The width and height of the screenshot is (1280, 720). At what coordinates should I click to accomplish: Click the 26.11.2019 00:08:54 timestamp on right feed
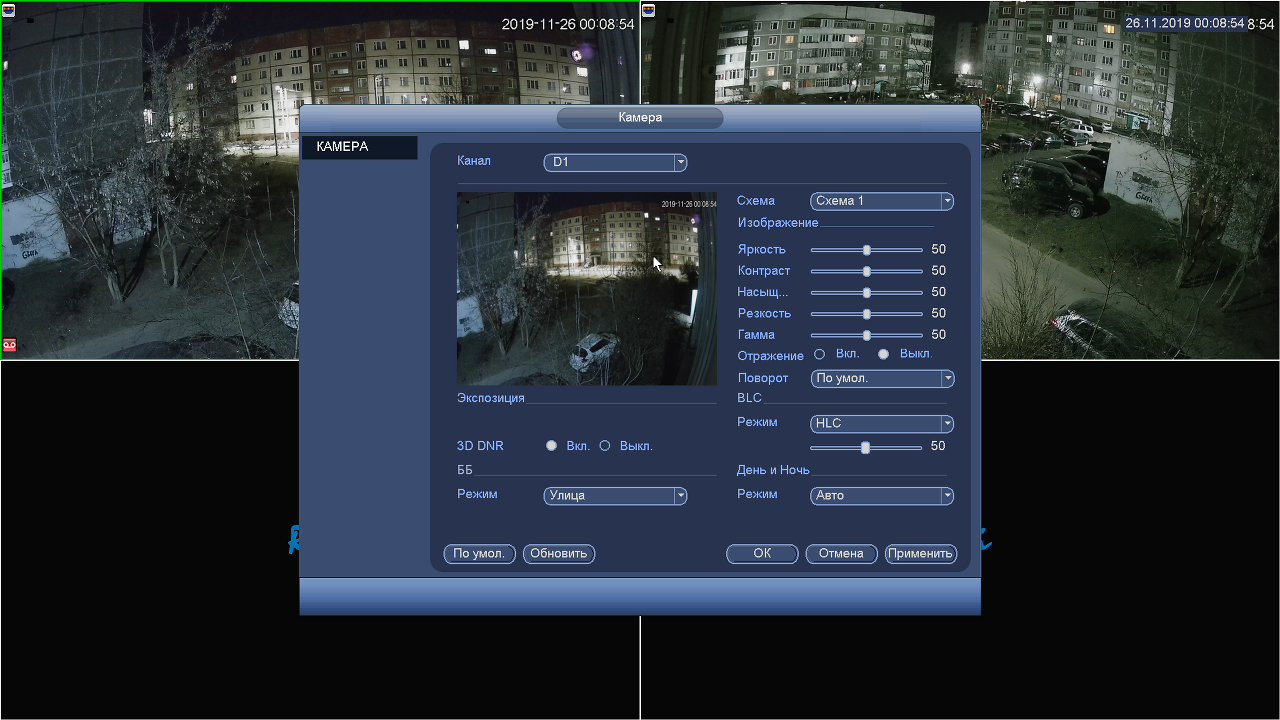1185,23
